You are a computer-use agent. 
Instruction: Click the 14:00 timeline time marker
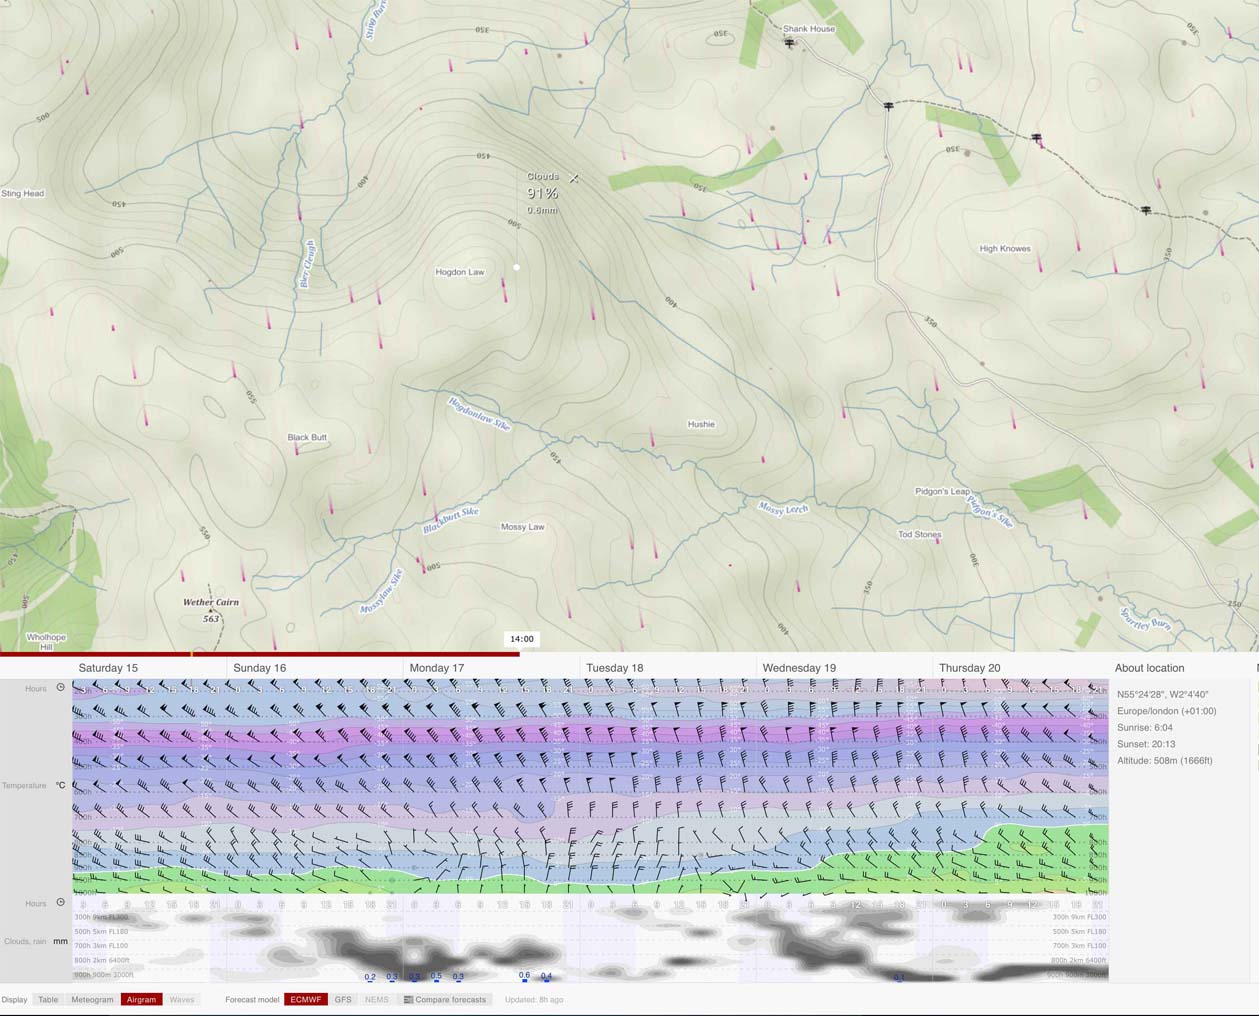coord(522,639)
